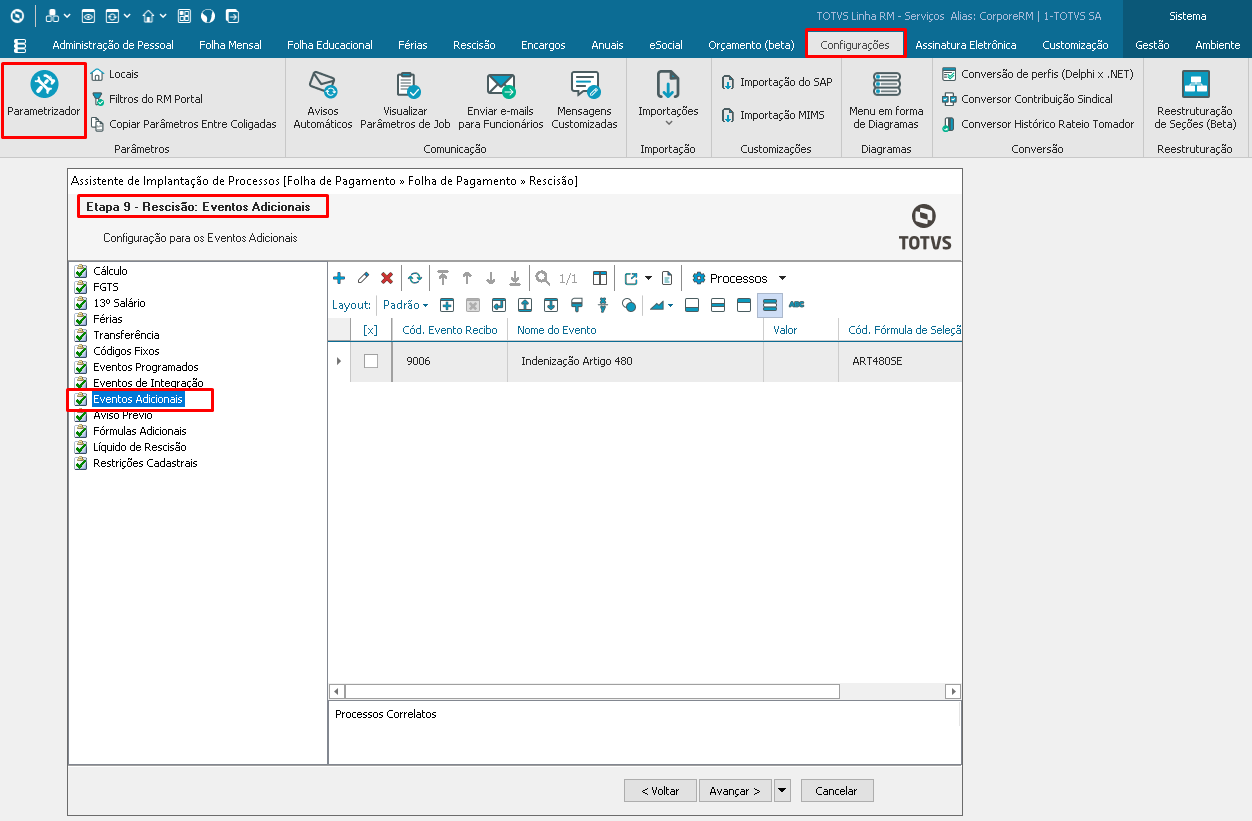Click the pencil edit record icon
Viewport: 1252px width, 821px height.
click(363, 278)
